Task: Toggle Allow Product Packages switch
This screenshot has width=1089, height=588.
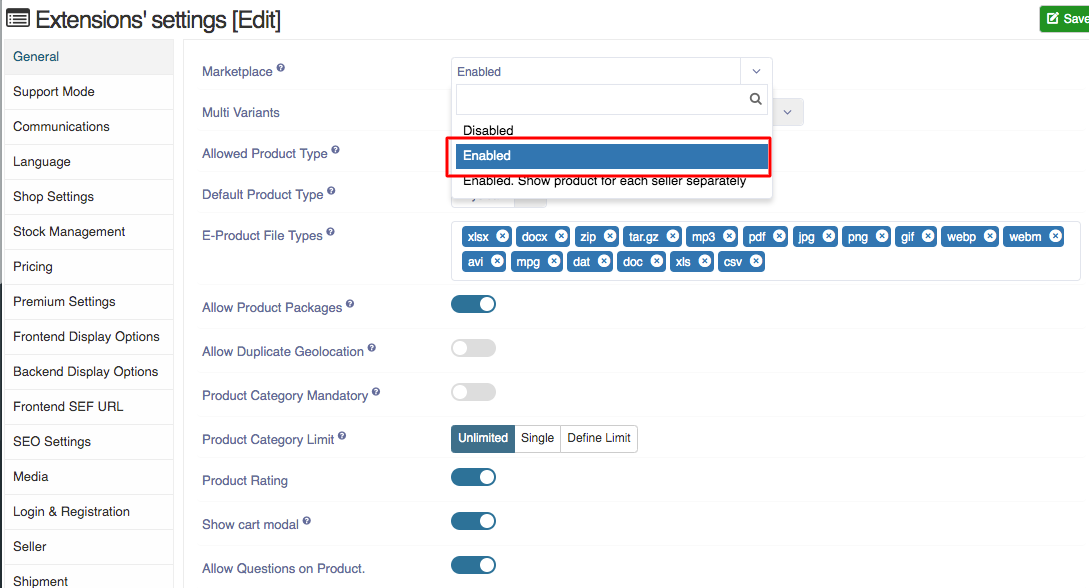Action: pyautogui.click(x=473, y=304)
